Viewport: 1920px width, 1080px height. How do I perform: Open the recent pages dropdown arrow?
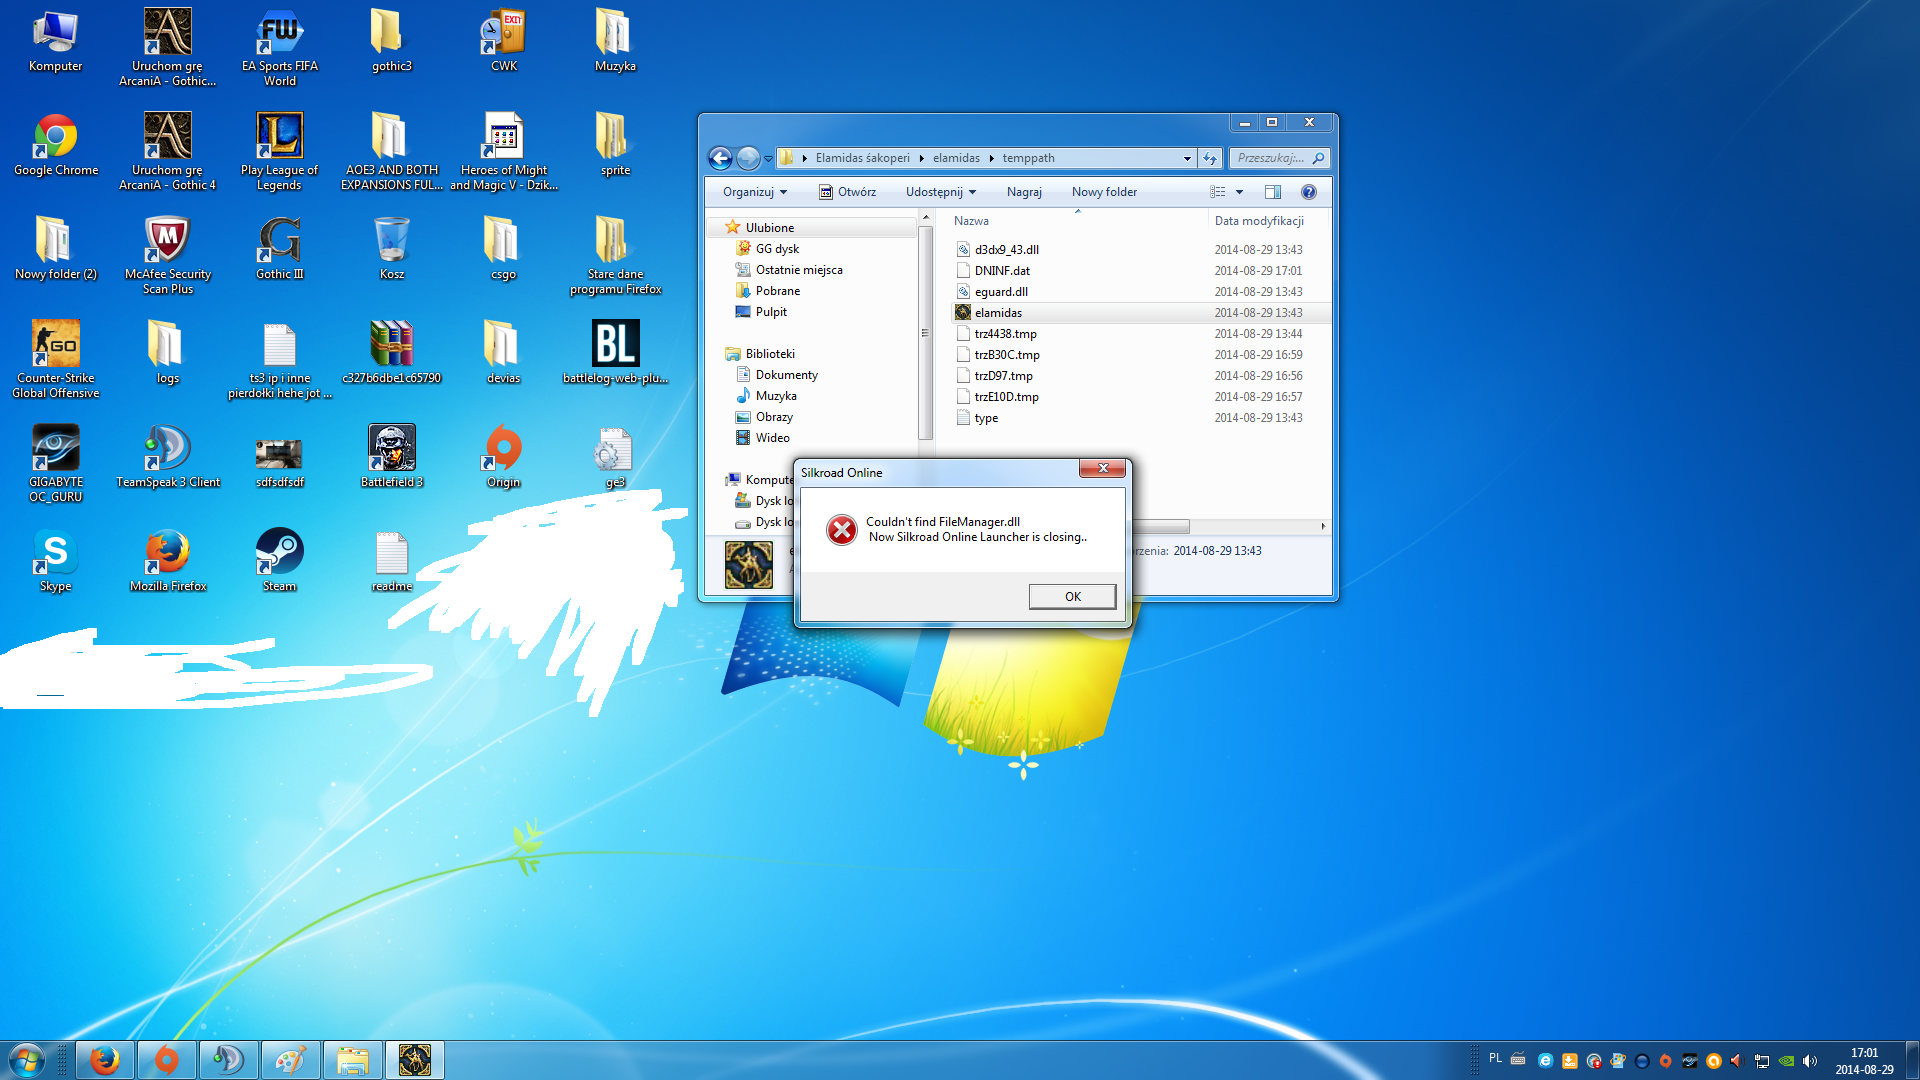[768, 158]
